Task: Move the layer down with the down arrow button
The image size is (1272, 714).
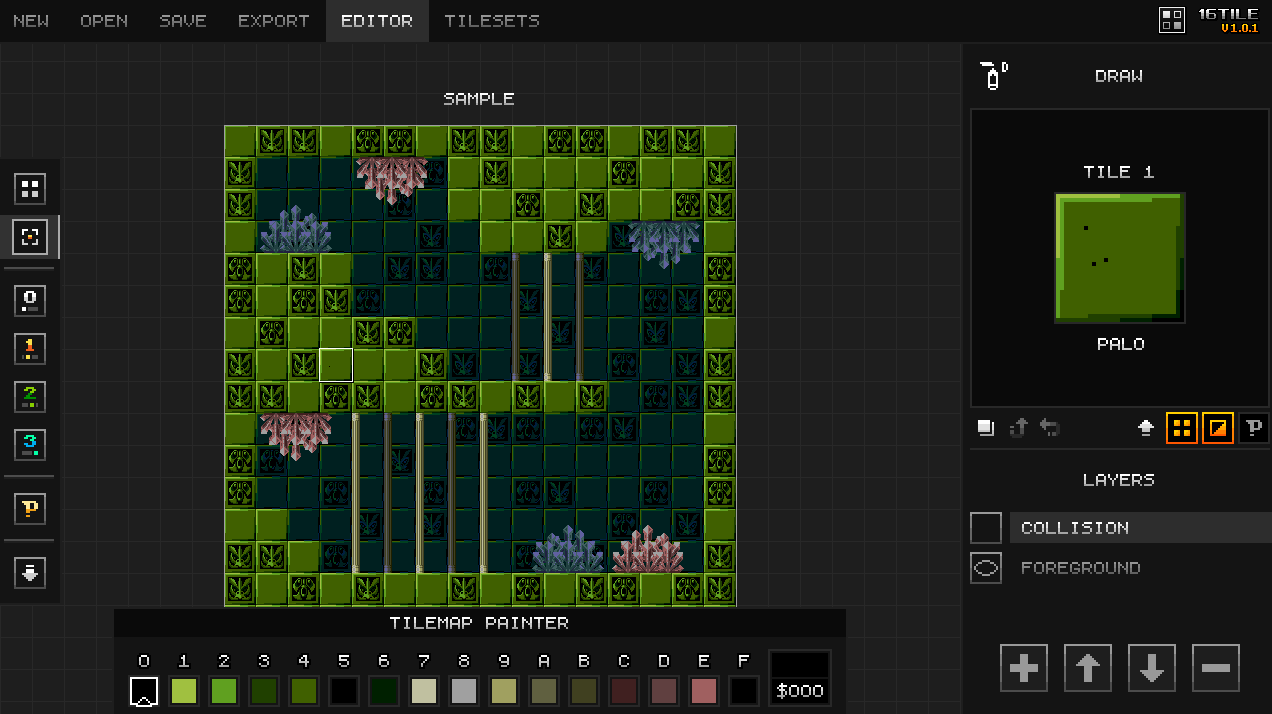Action: [x=1152, y=668]
